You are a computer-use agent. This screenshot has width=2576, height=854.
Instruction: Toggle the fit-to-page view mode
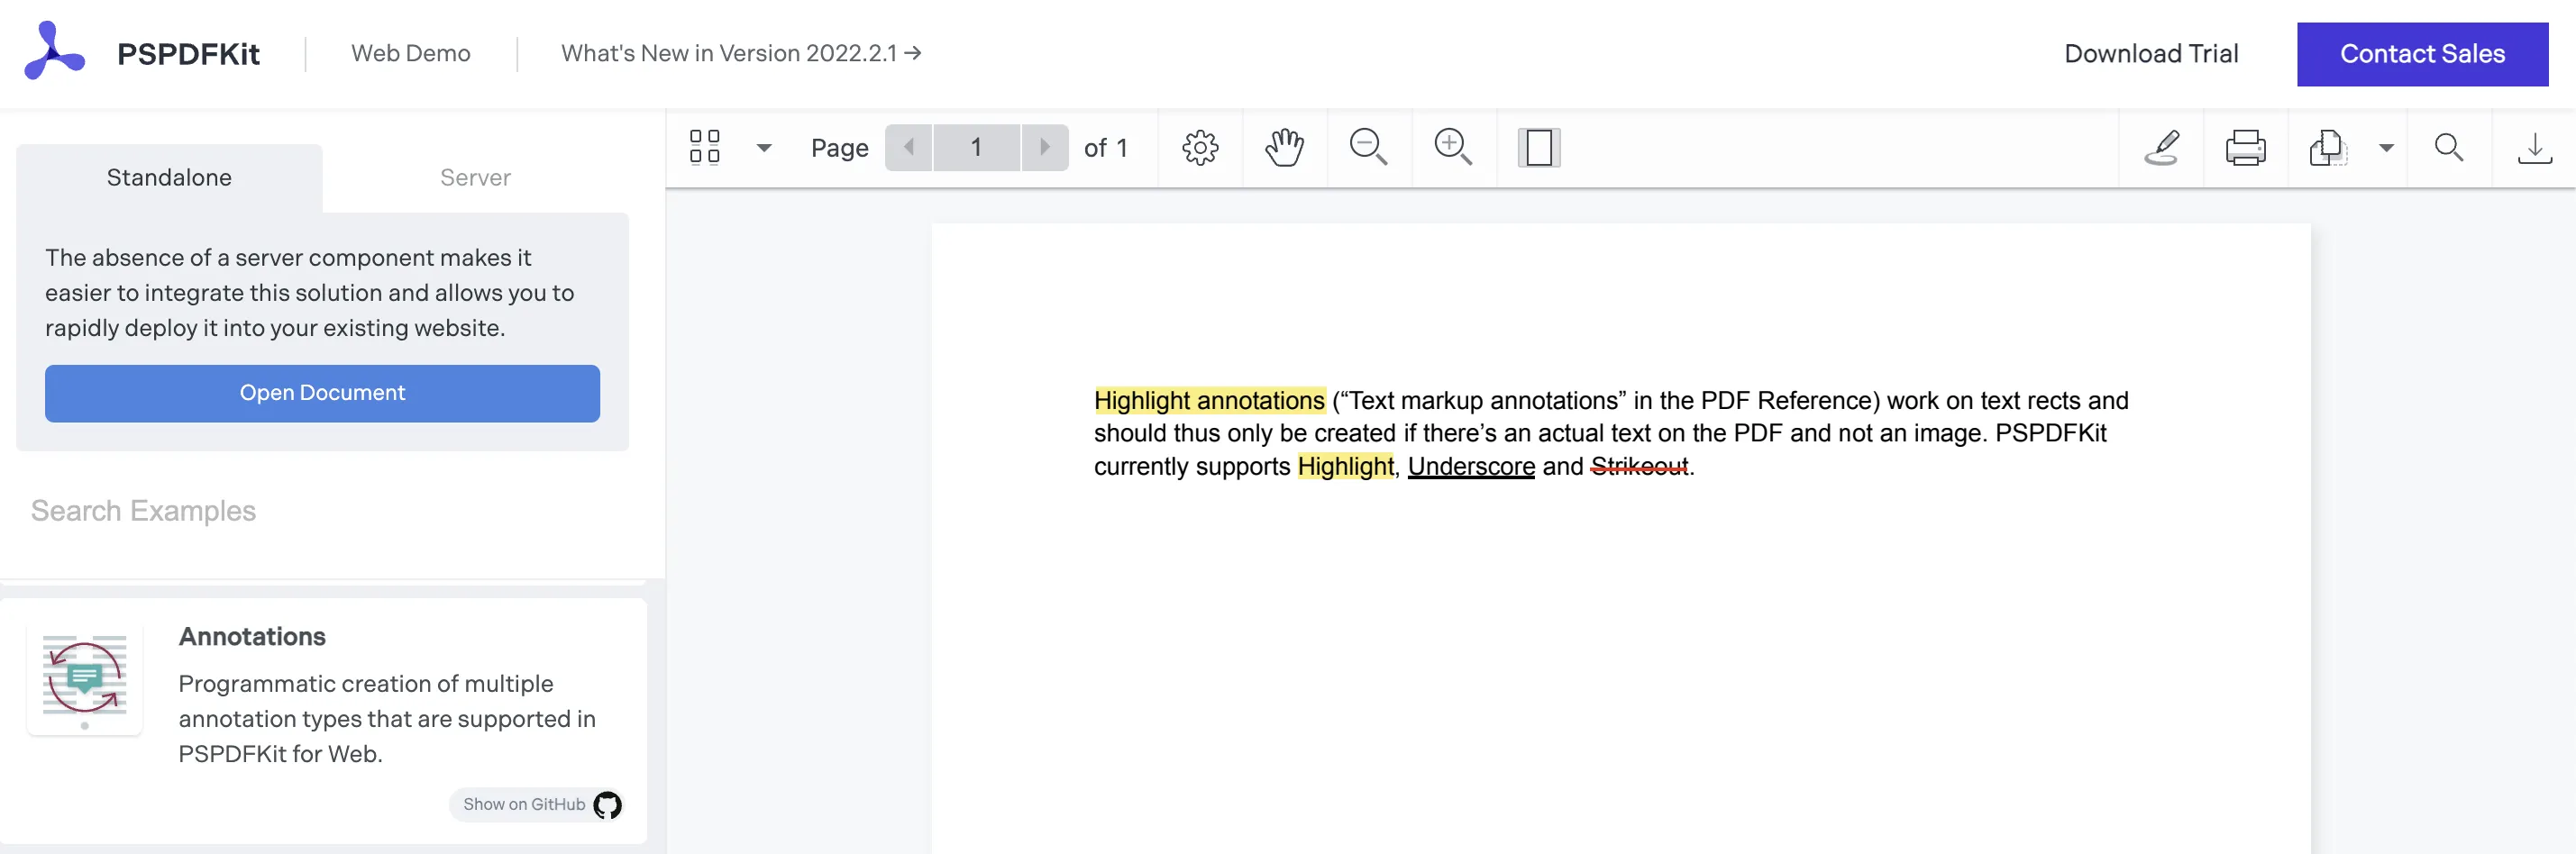[x=1538, y=147]
